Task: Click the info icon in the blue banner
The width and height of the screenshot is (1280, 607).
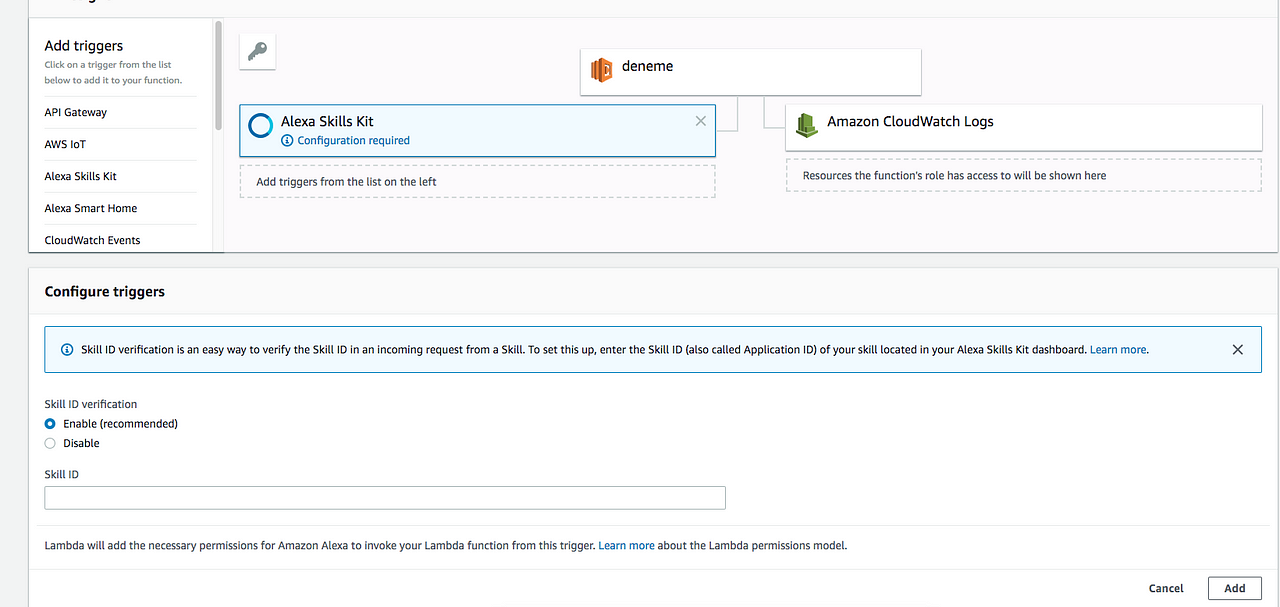Action: (67, 350)
